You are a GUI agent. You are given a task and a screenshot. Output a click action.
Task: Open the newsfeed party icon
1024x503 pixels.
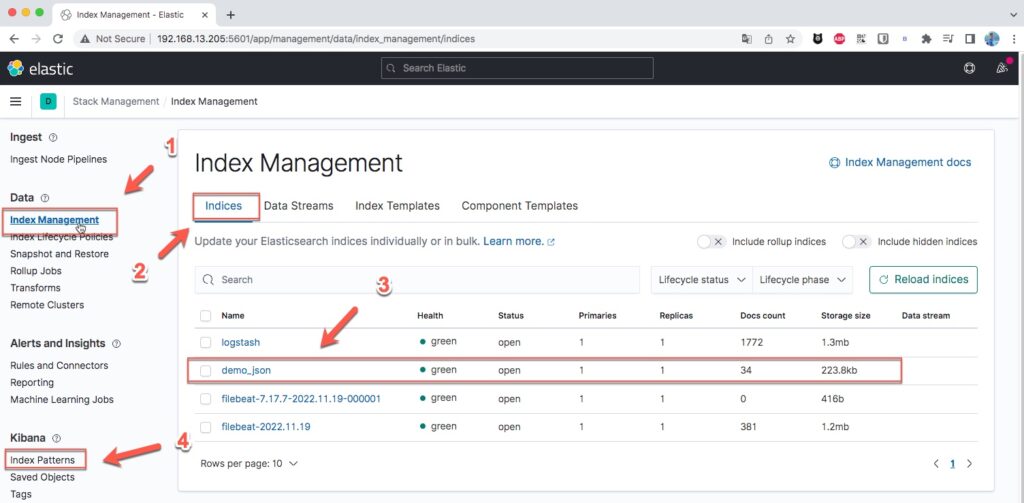point(1002,68)
